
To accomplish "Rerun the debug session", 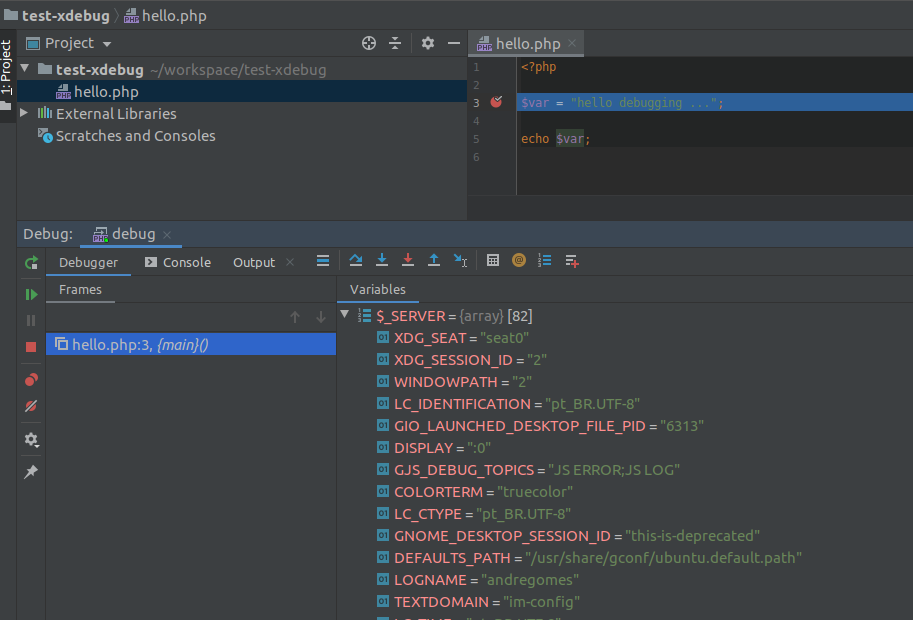I will point(29,261).
